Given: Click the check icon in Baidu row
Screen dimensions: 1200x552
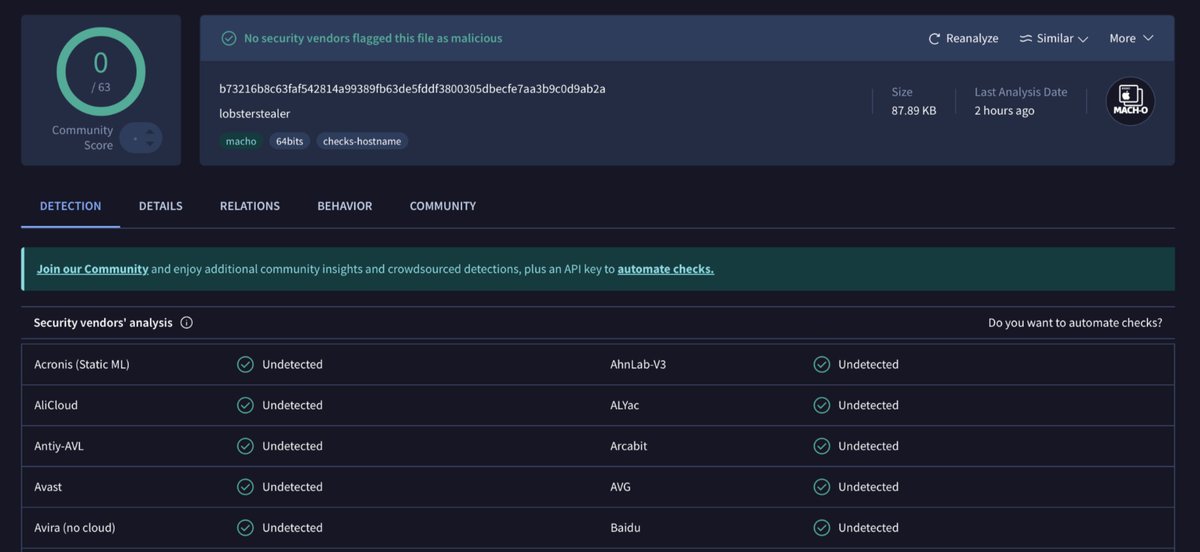Looking at the screenshot, I should click(x=822, y=527).
